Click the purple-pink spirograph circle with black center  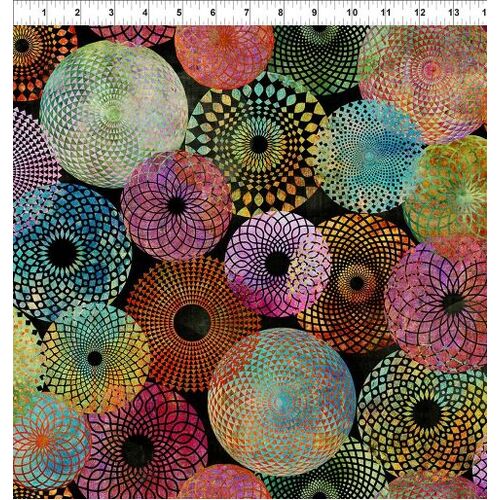coord(176,206)
